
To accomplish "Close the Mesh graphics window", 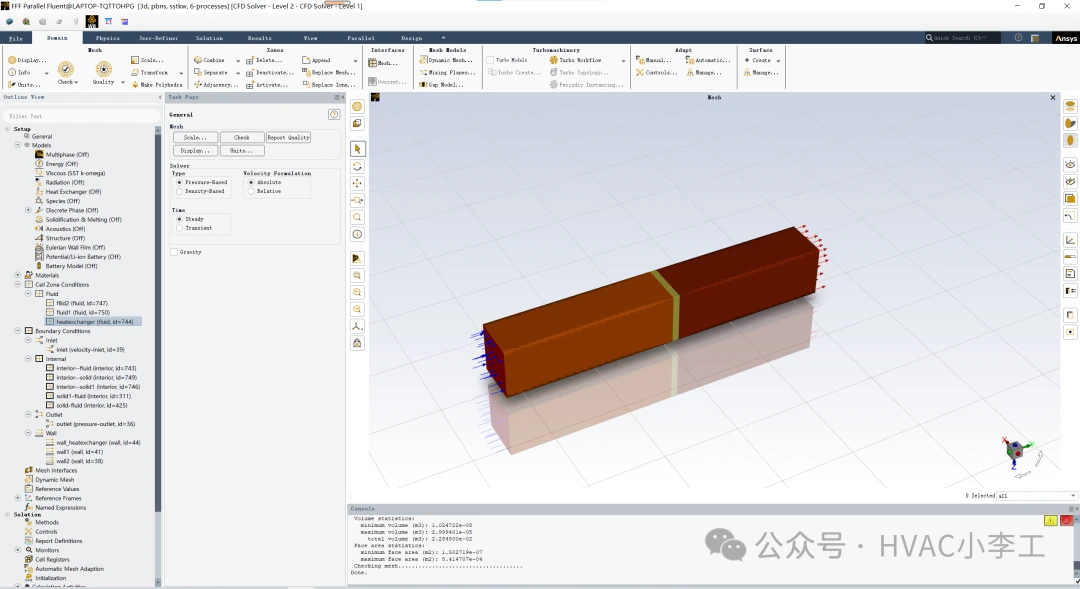I will coord(1052,98).
